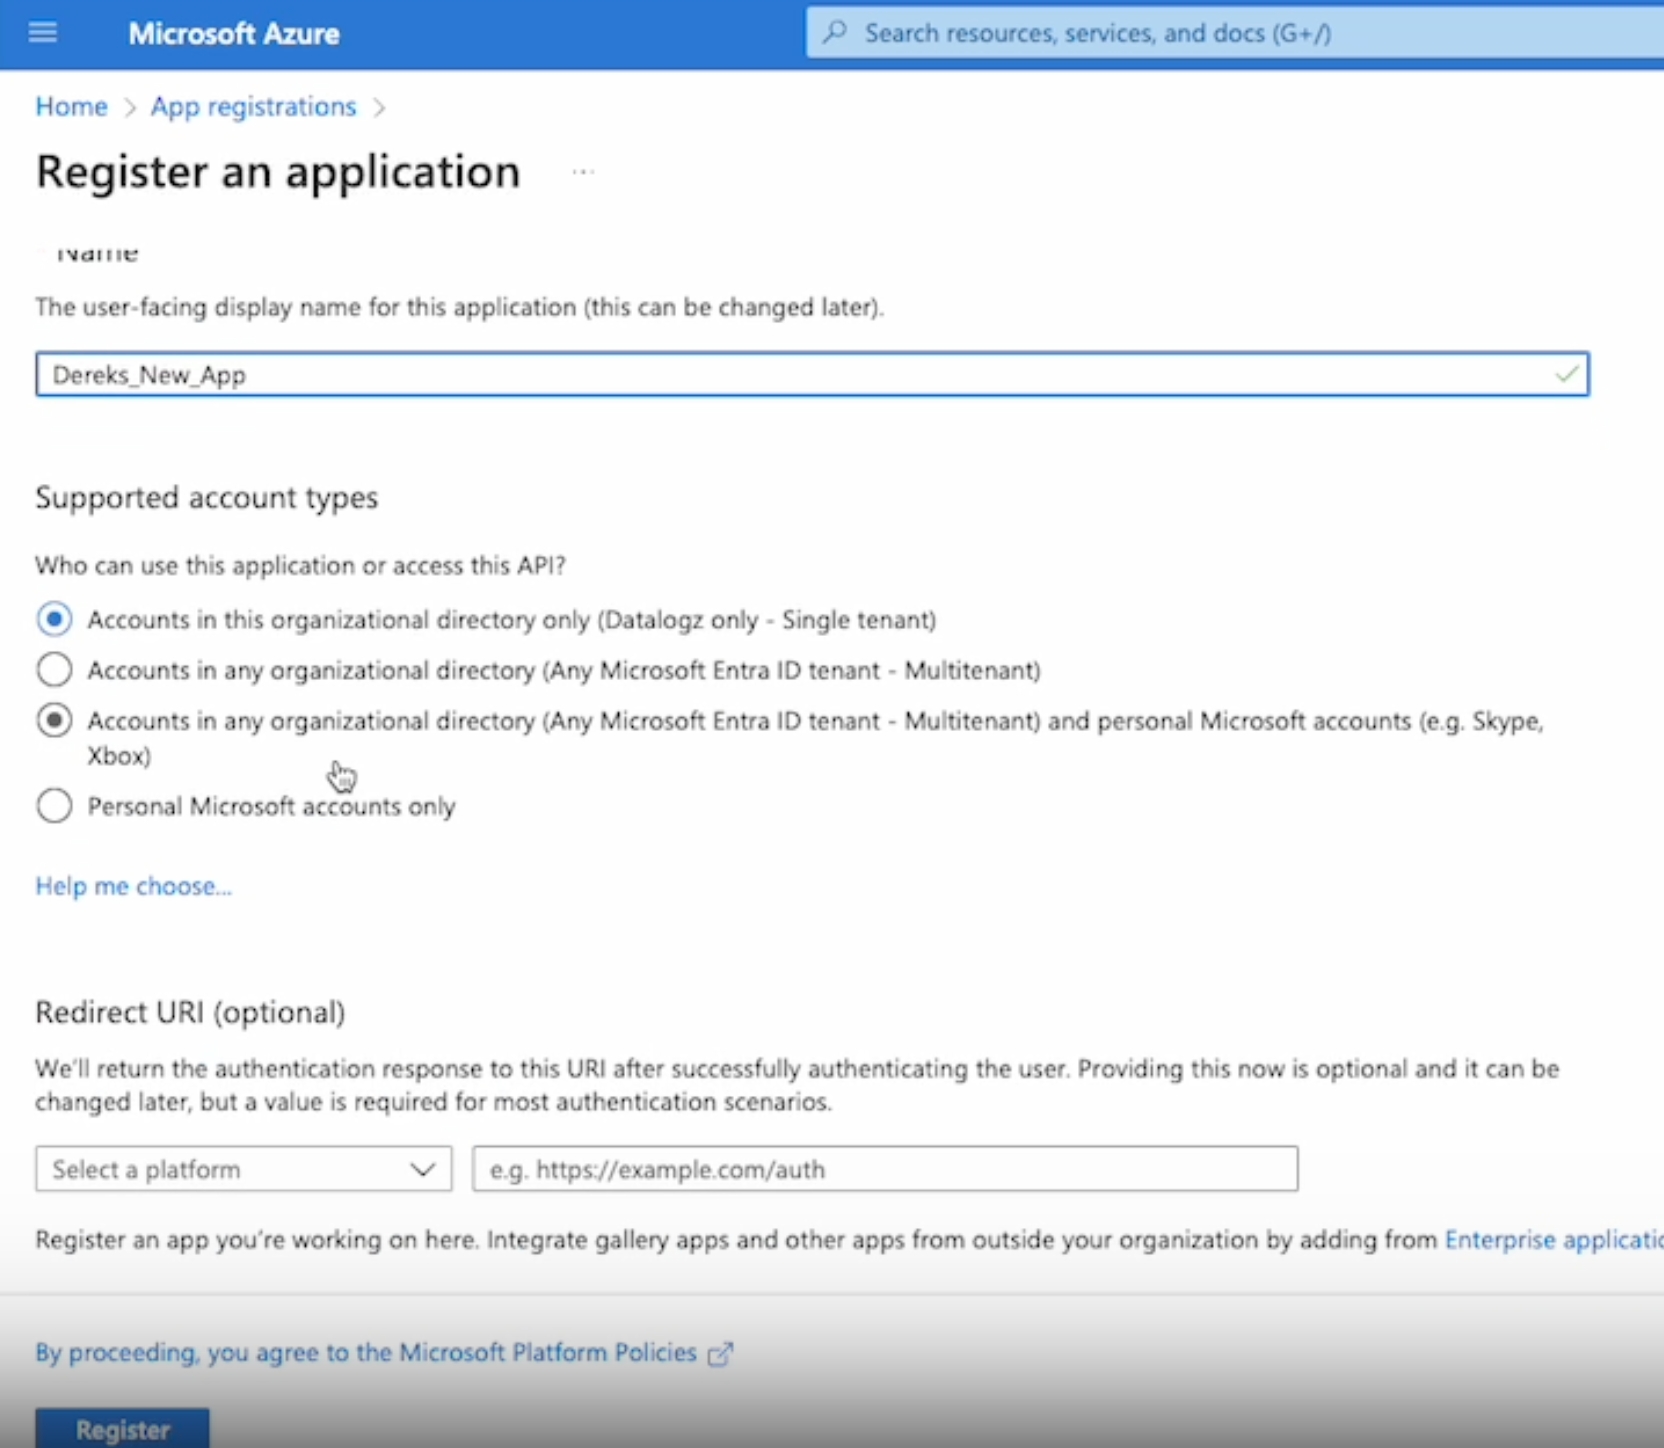Select single tenant Datalogz only option
1664x1448 pixels.
click(x=54, y=620)
